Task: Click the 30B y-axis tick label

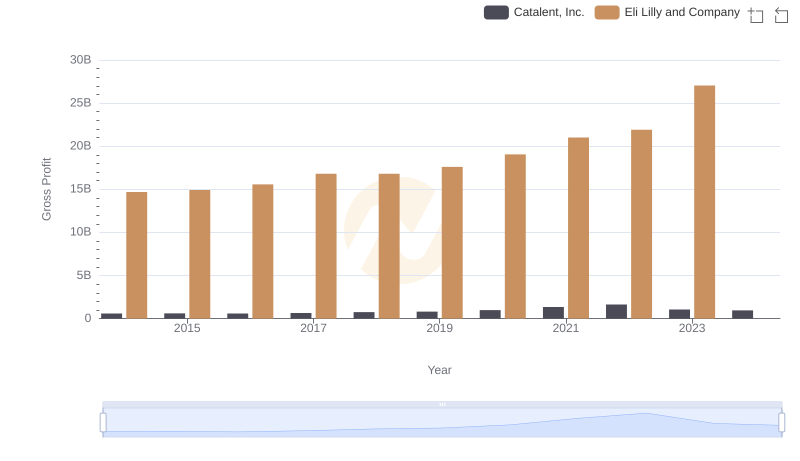Action: pos(80,60)
